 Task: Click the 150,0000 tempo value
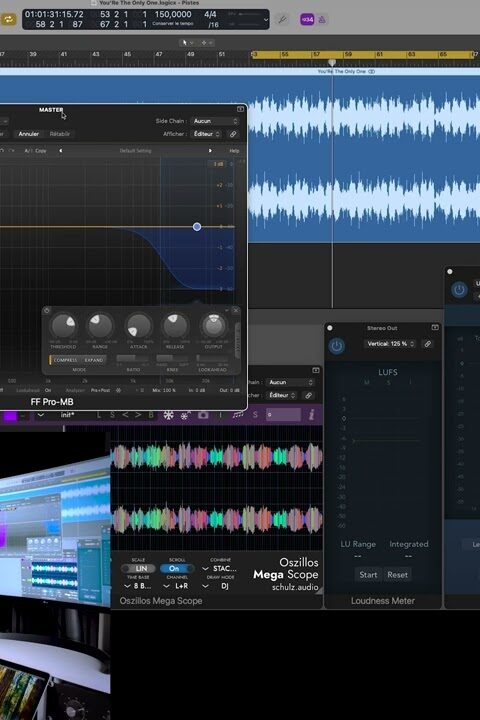pos(173,14)
